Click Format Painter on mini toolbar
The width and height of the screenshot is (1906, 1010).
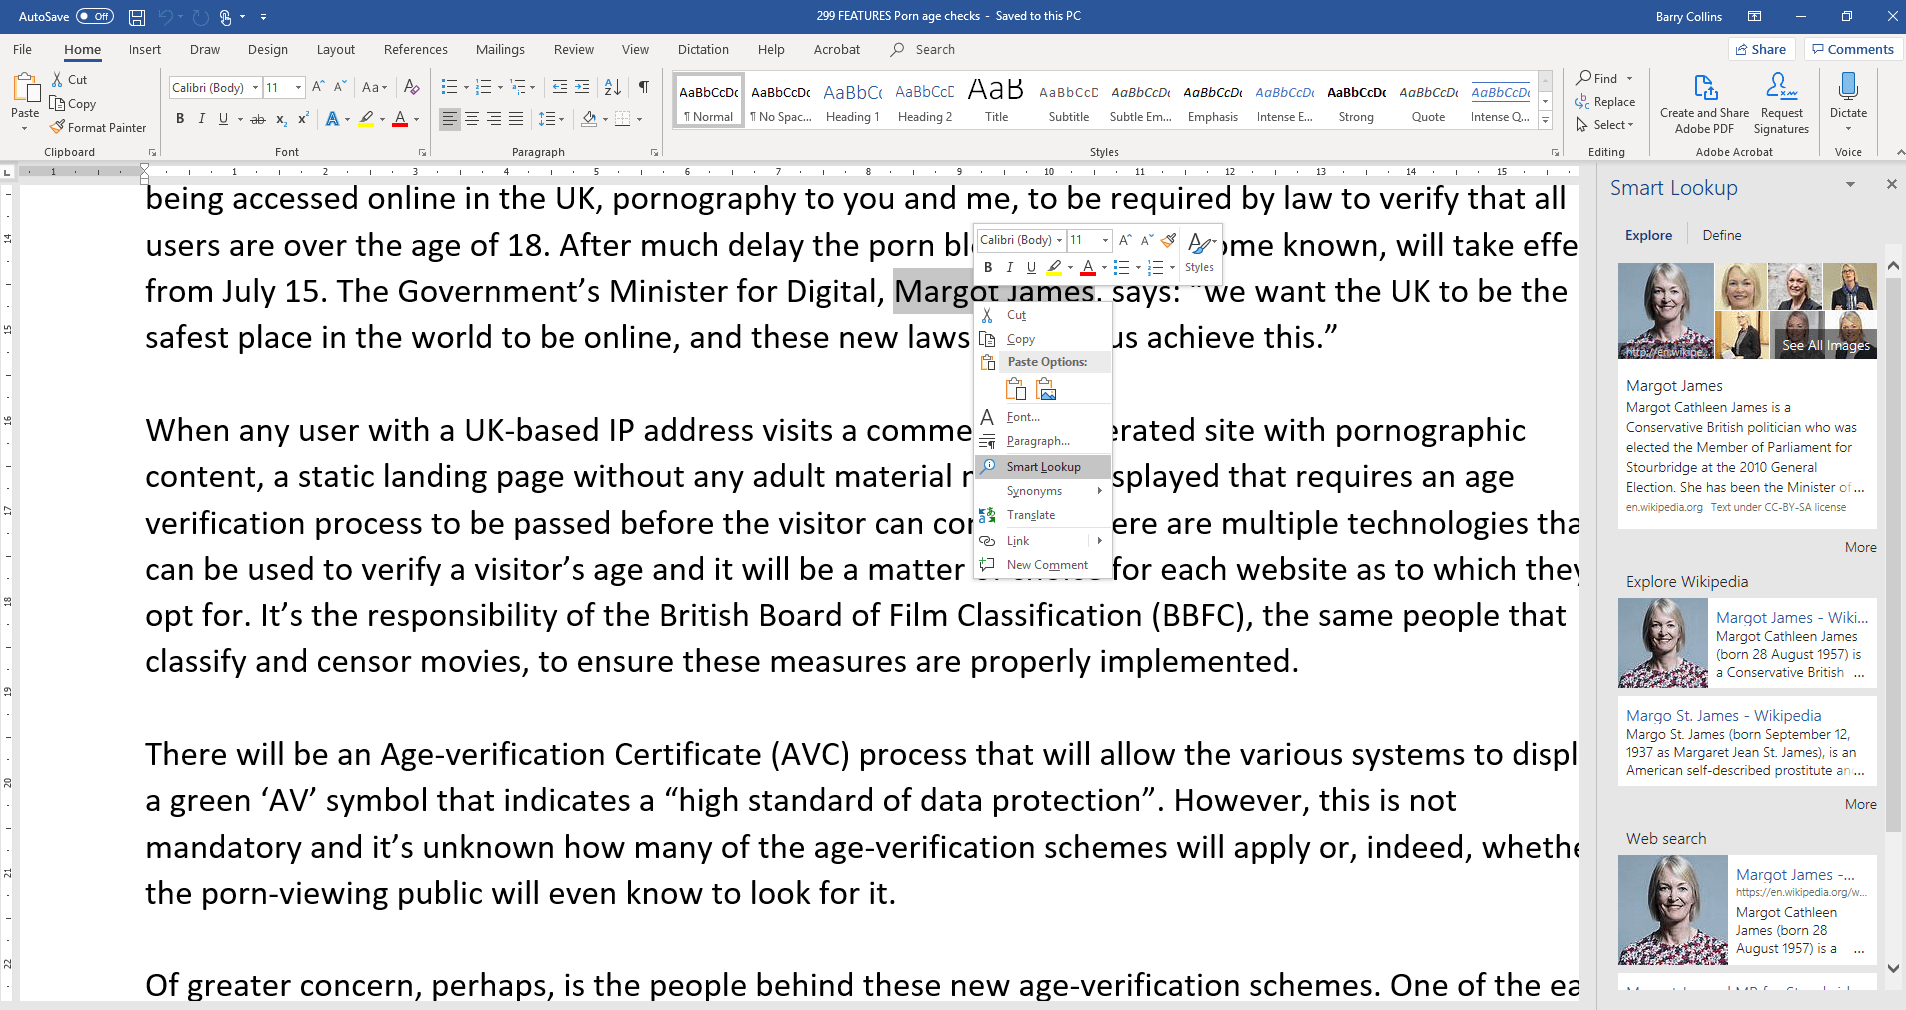(x=1168, y=240)
